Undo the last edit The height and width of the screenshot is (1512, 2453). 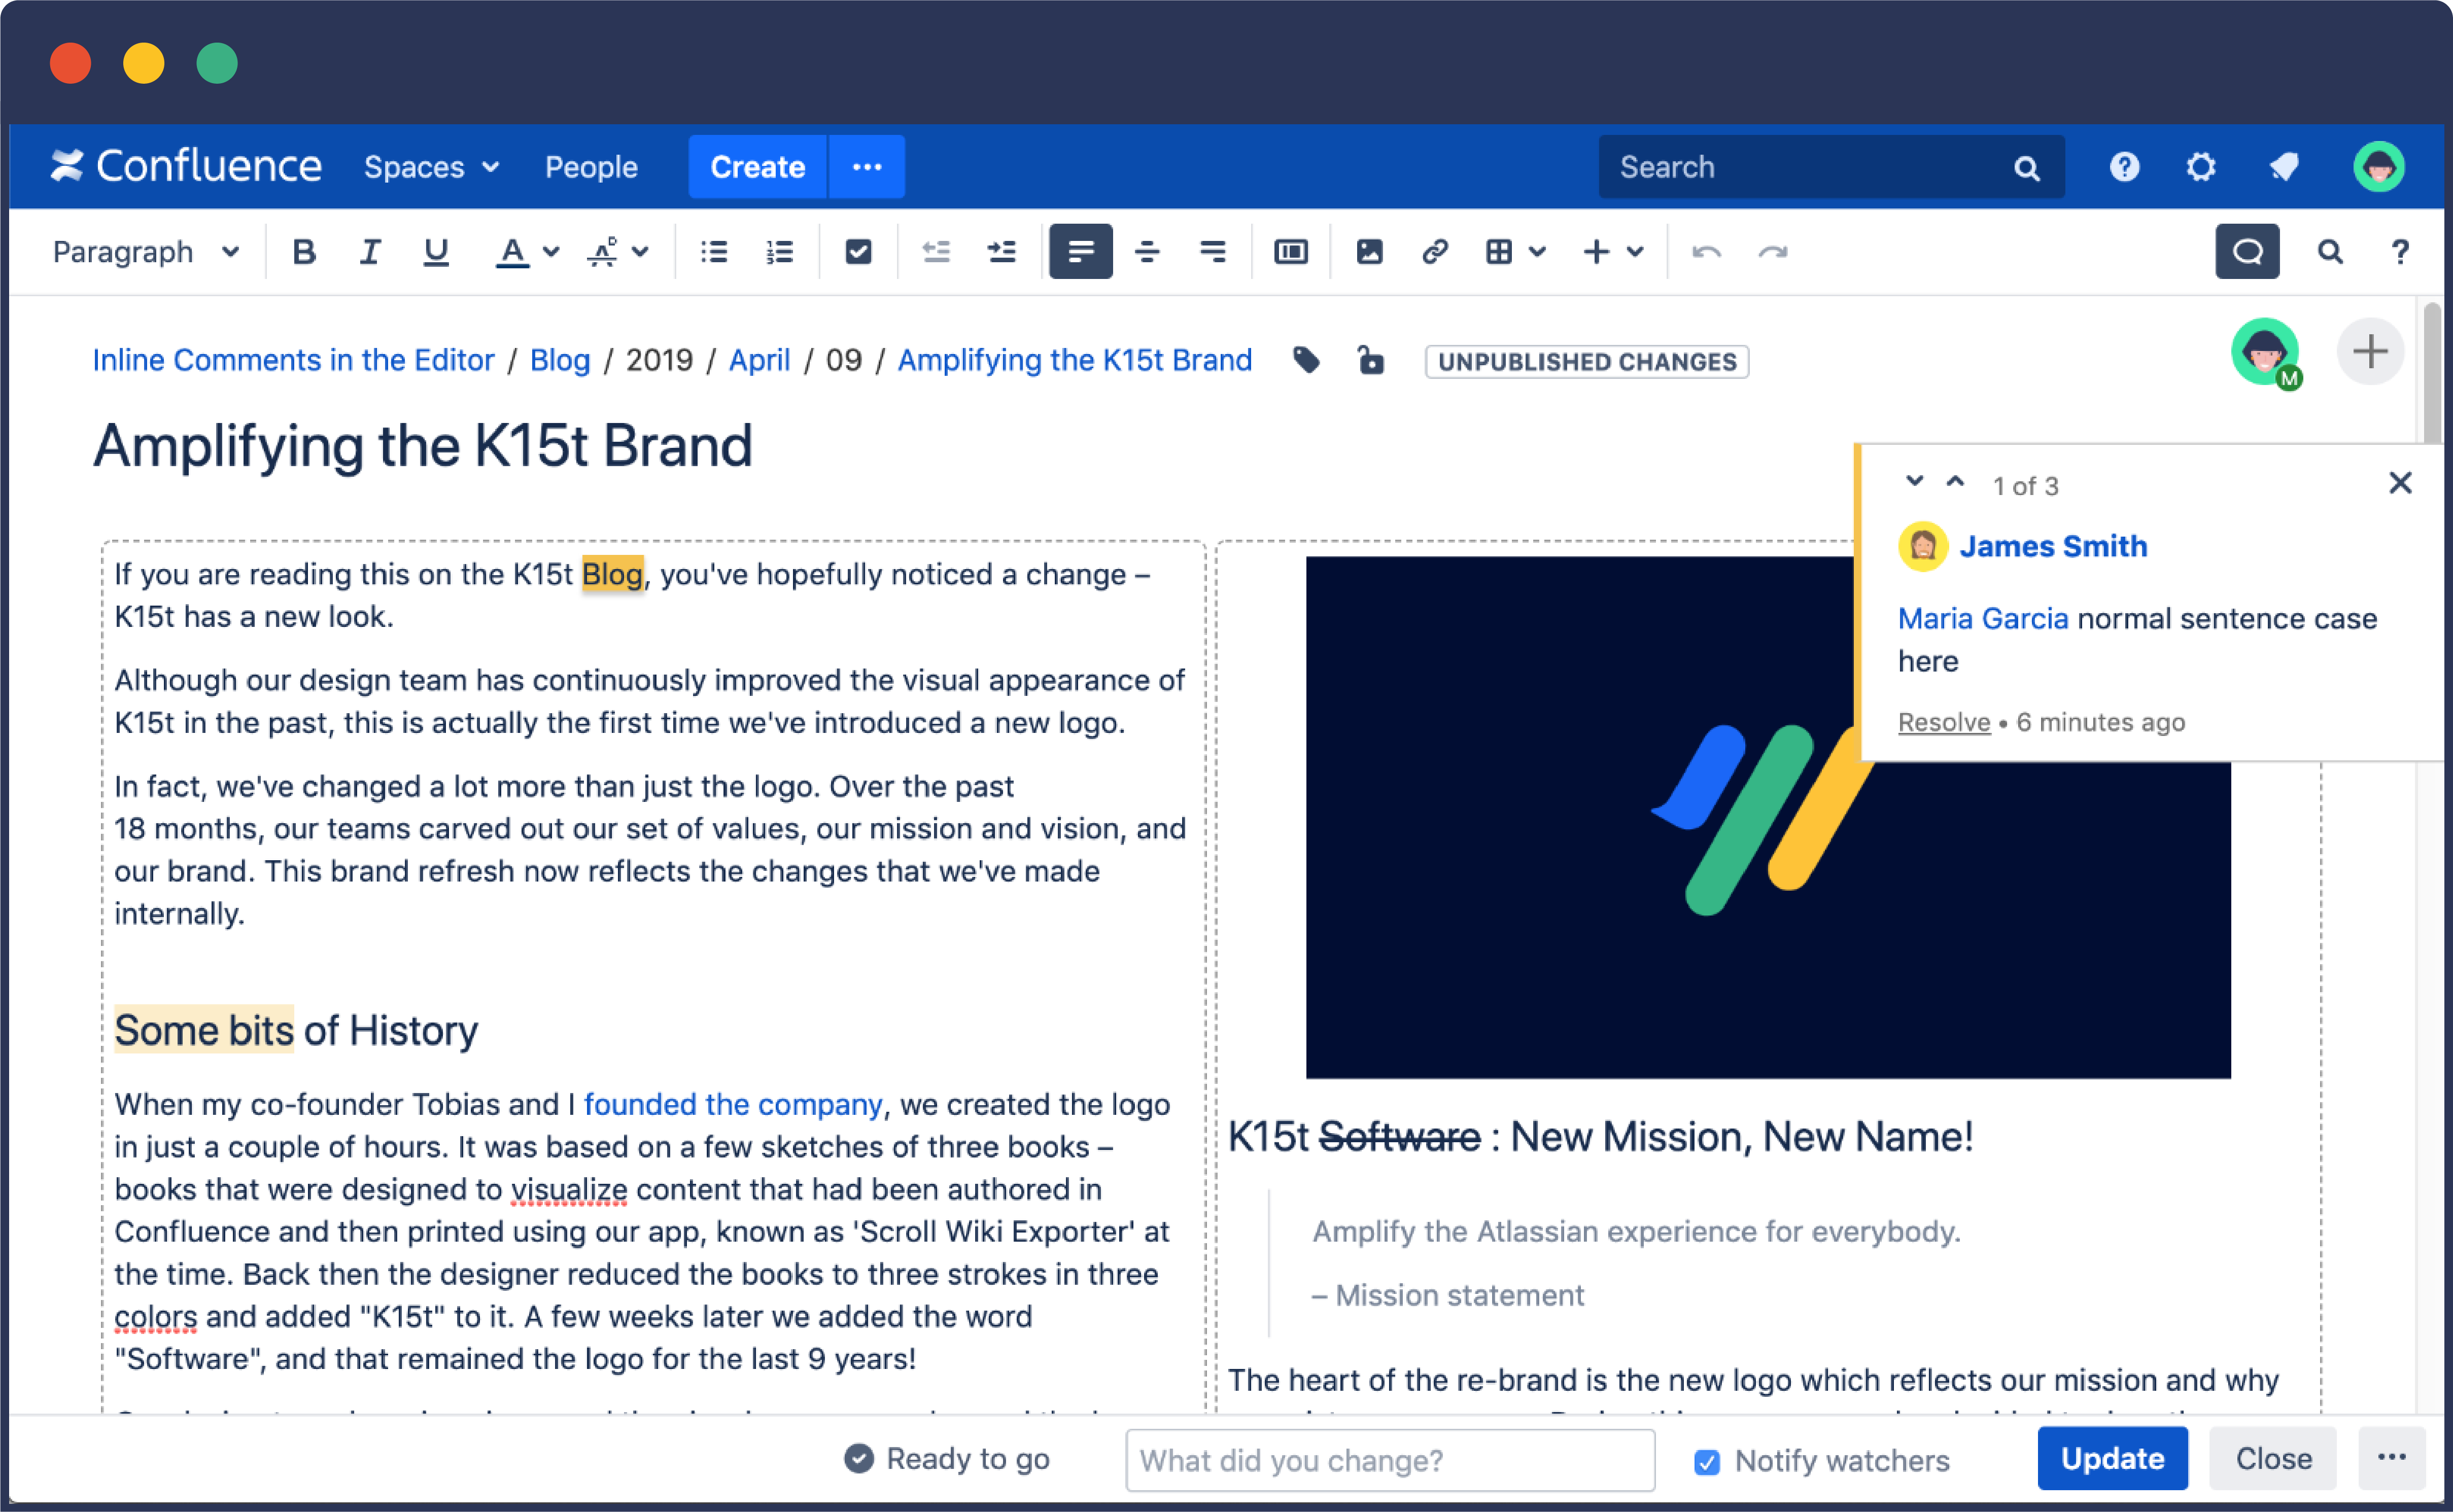pos(1707,252)
